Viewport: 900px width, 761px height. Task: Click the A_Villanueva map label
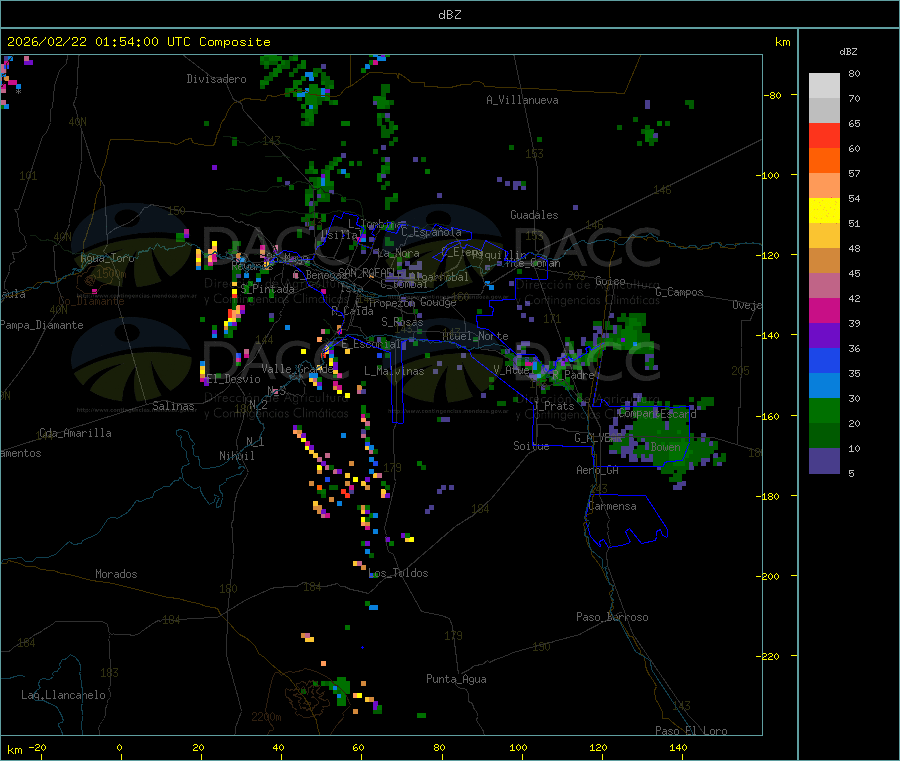pos(522,100)
